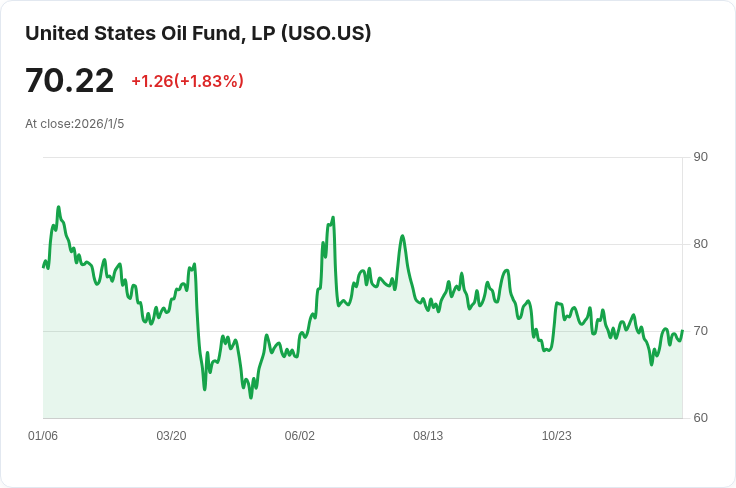Screen dimensions: 736x488
Task: Click the lowest trough of the price line
Action: (251, 398)
